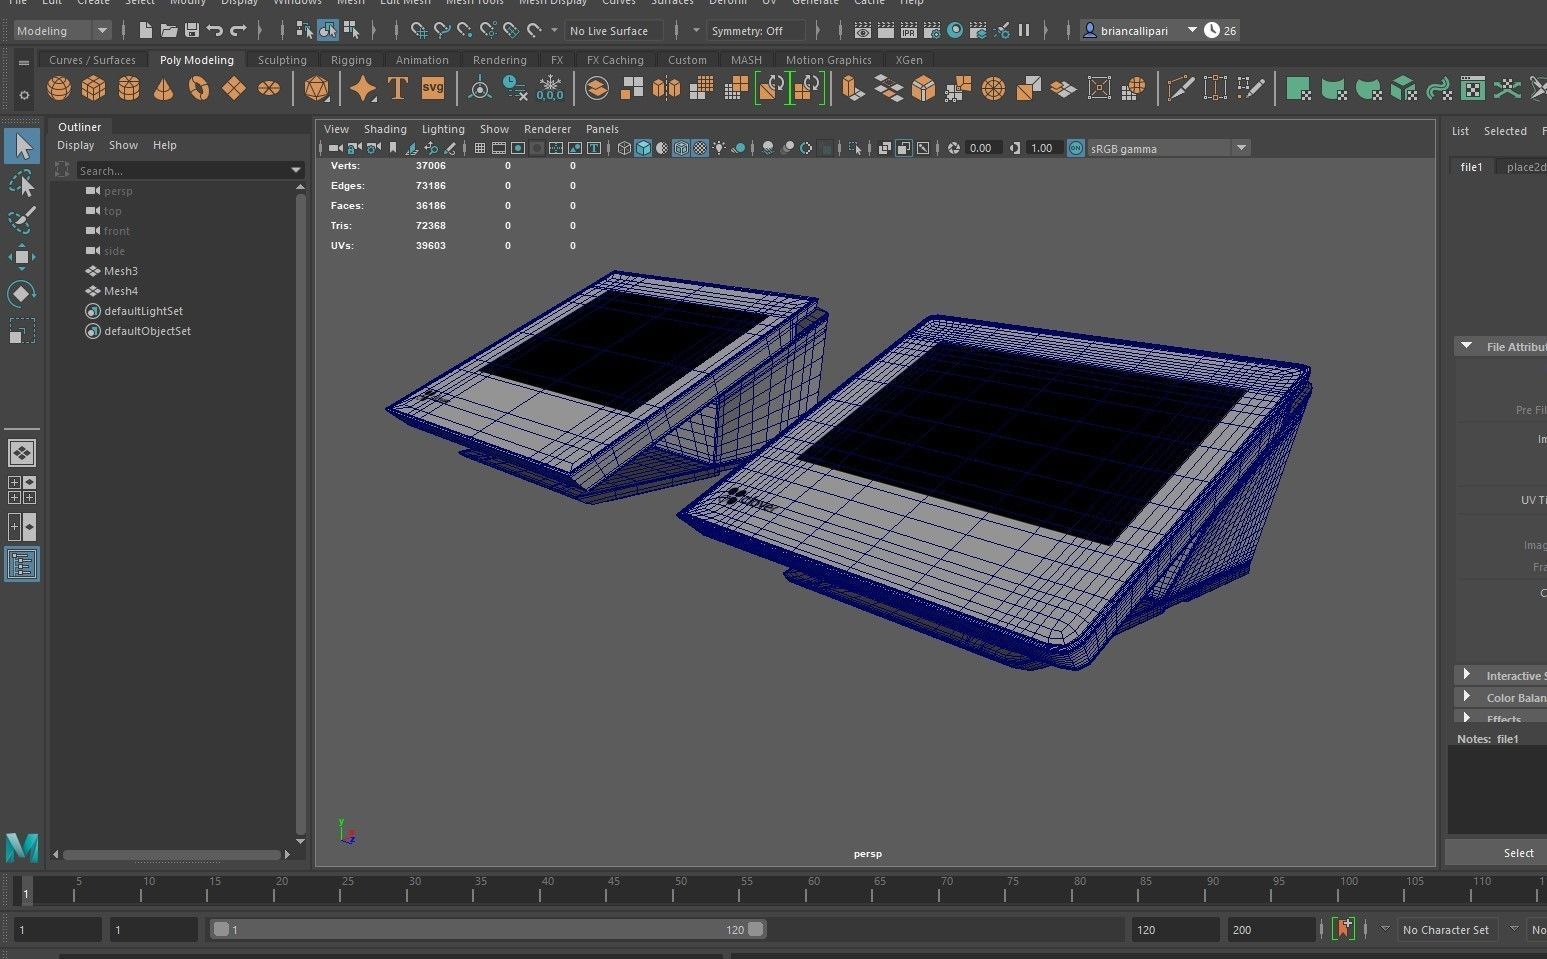Create a polygon cylinder from shelf
1547x959 pixels.
pos(129,89)
